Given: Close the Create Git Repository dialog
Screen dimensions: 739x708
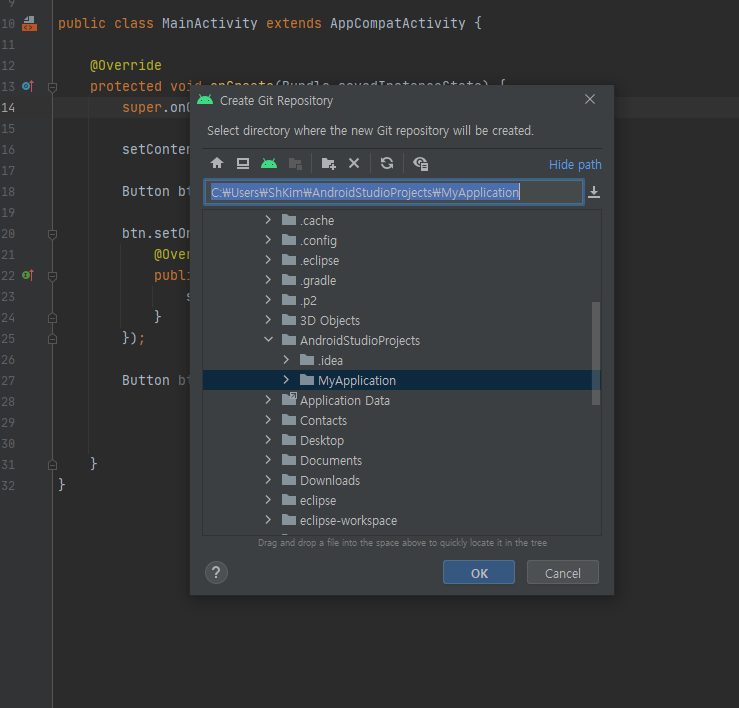Looking at the screenshot, I should click(x=590, y=99).
